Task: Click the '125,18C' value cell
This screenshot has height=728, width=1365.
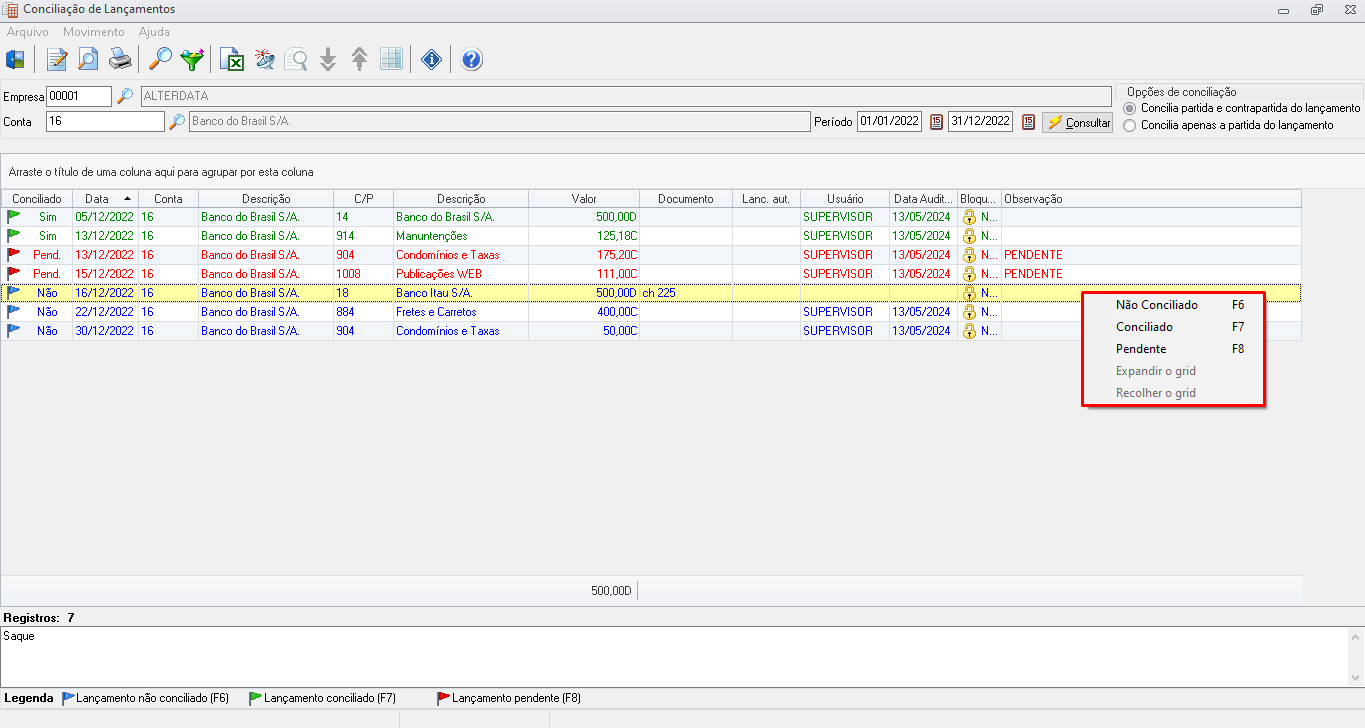Action: point(584,236)
